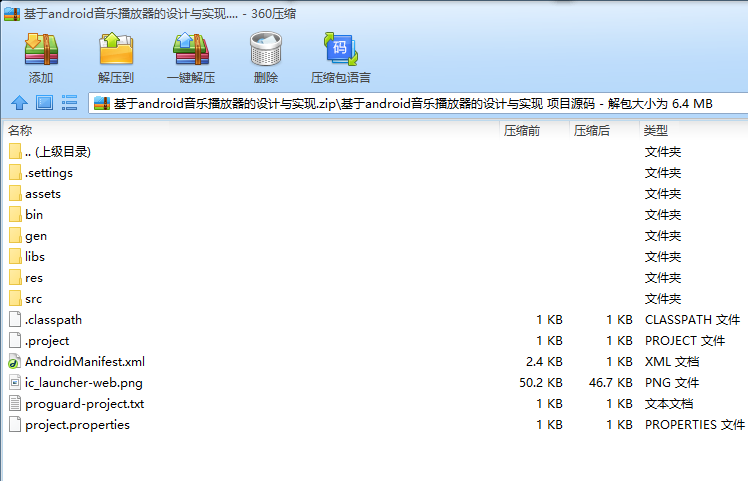Viewport: 748px width, 481px height.
Task: Select the "src" folder name
Action: click(x=33, y=299)
